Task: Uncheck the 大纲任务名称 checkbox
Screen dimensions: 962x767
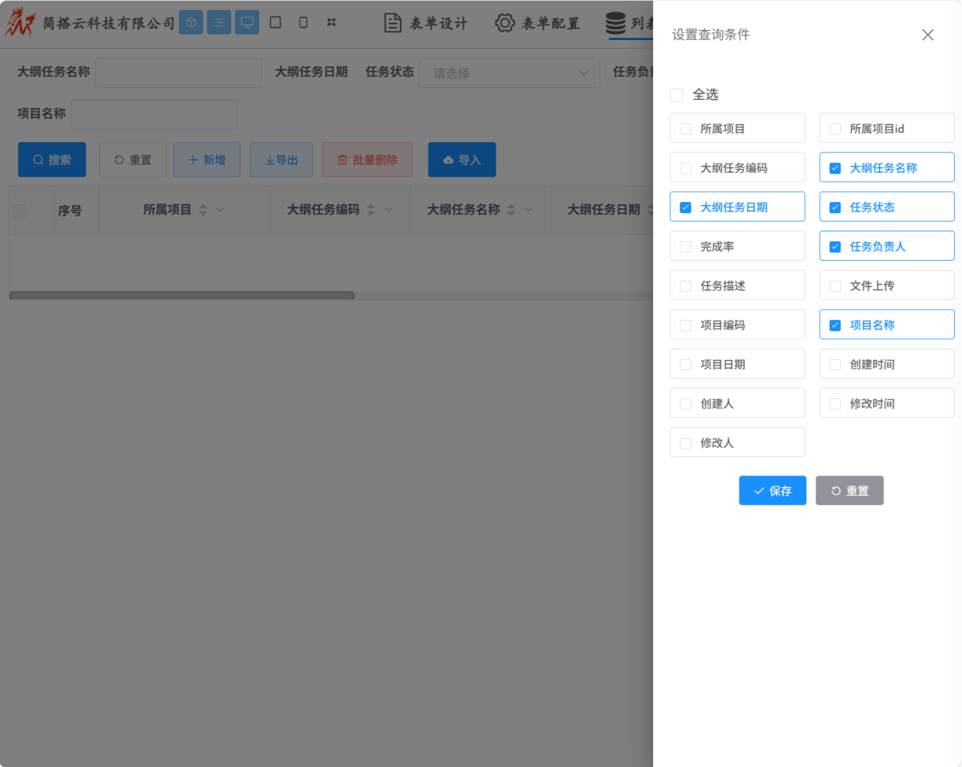Action: [x=835, y=168]
